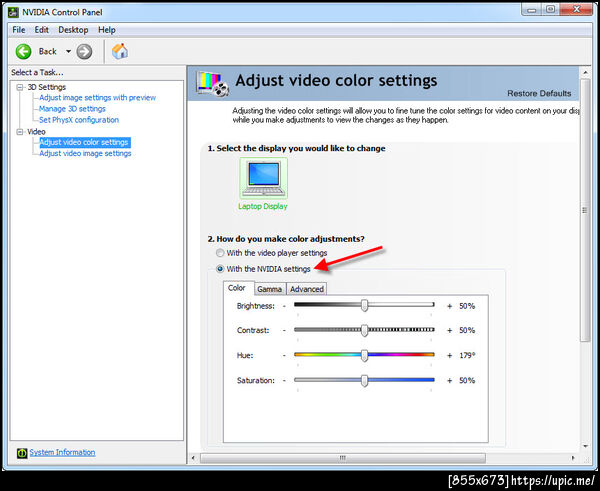The image size is (600, 491).
Task: Click the Brightness minus button
Action: click(x=284, y=306)
